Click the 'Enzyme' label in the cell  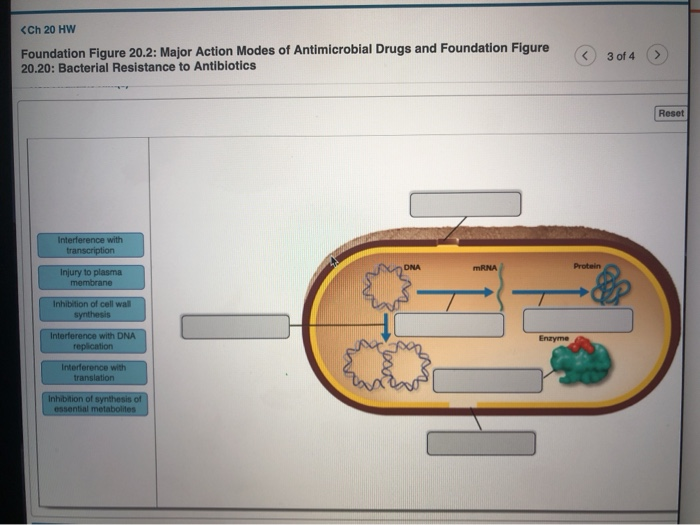point(554,338)
